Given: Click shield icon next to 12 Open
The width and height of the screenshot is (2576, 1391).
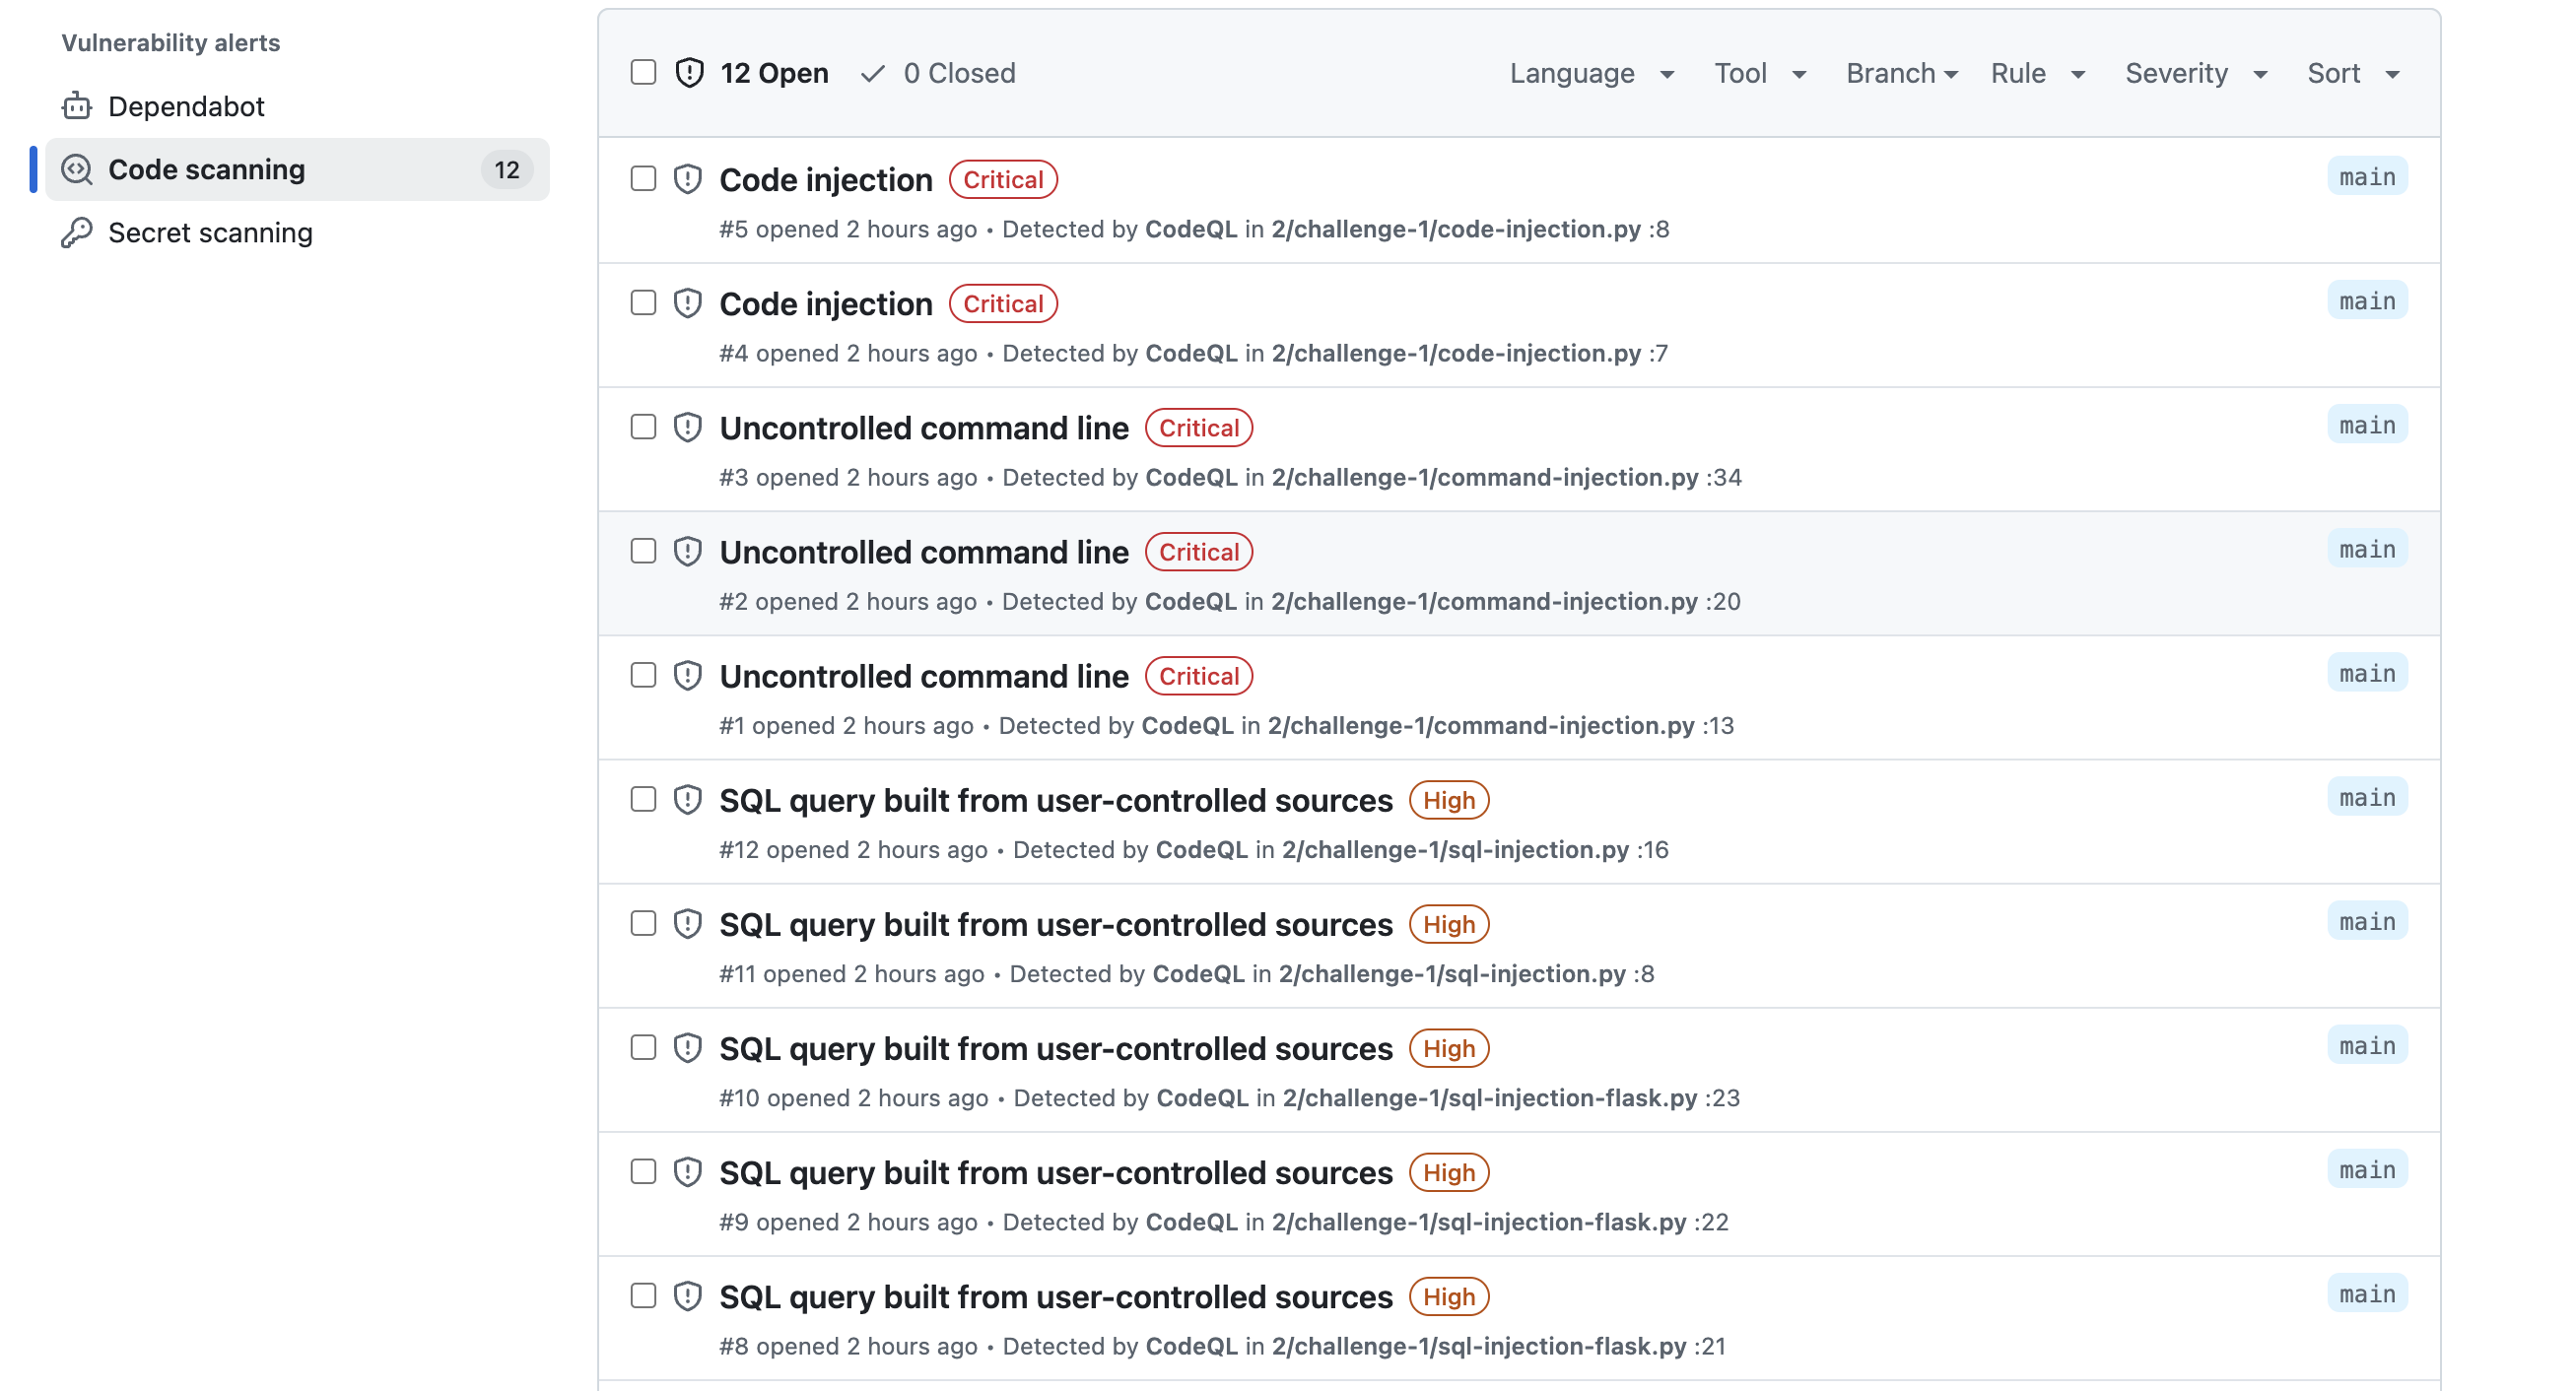Looking at the screenshot, I should pos(689,73).
